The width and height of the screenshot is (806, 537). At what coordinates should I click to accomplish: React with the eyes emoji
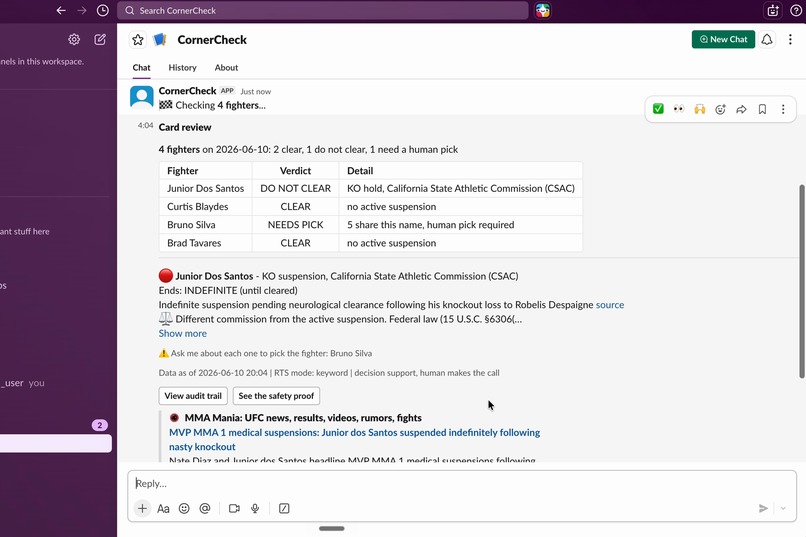(x=679, y=109)
